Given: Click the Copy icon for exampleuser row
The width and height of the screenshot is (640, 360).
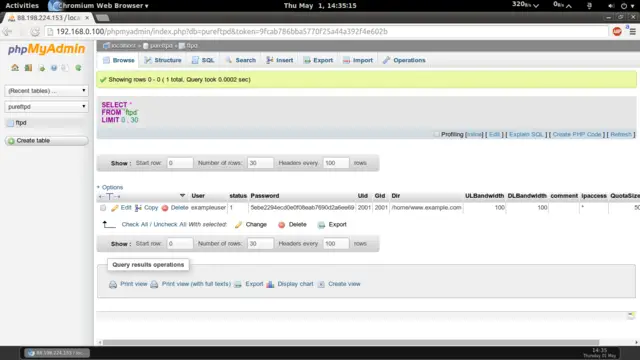Looking at the screenshot, I should point(138,208).
